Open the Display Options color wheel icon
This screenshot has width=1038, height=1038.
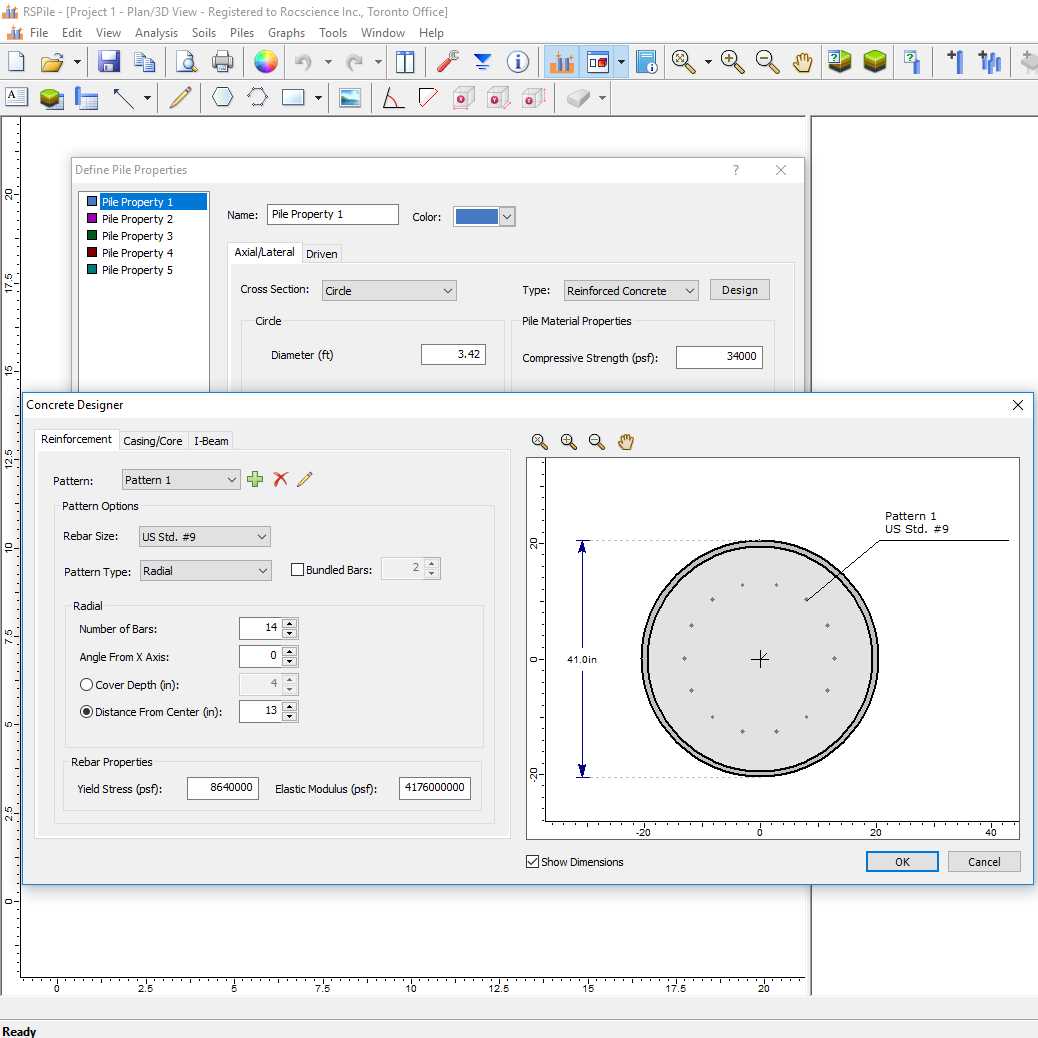click(265, 62)
